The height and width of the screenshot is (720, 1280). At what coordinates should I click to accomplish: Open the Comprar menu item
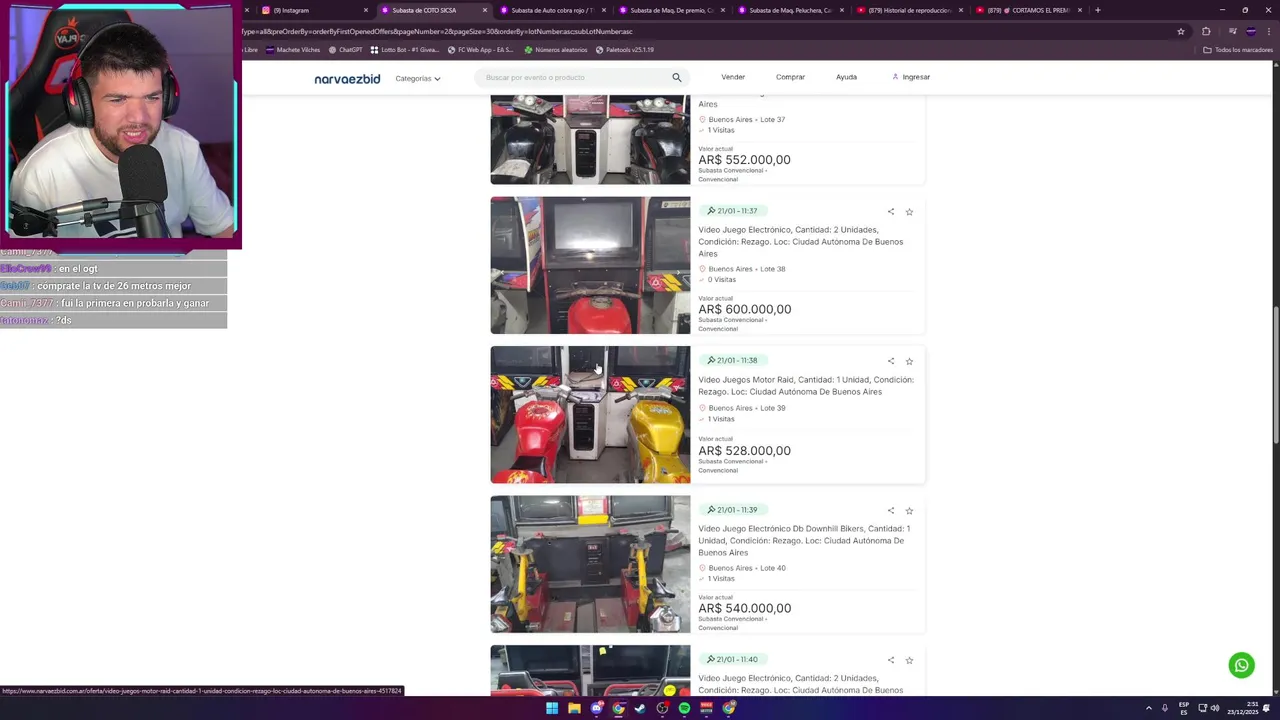click(x=790, y=77)
